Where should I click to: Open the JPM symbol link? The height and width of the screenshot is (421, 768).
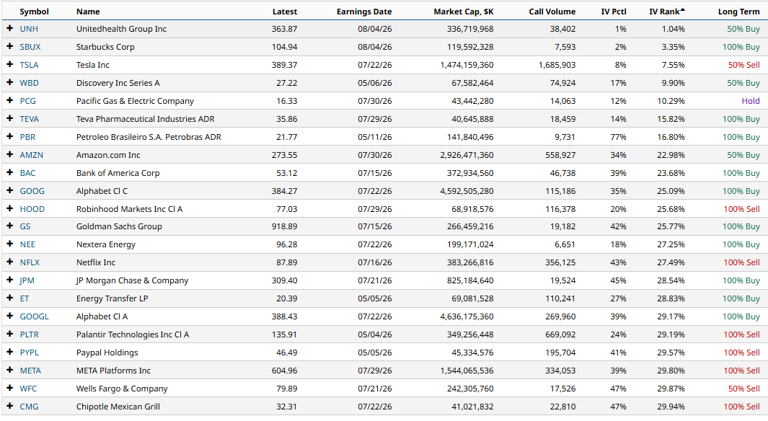(x=27, y=281)
